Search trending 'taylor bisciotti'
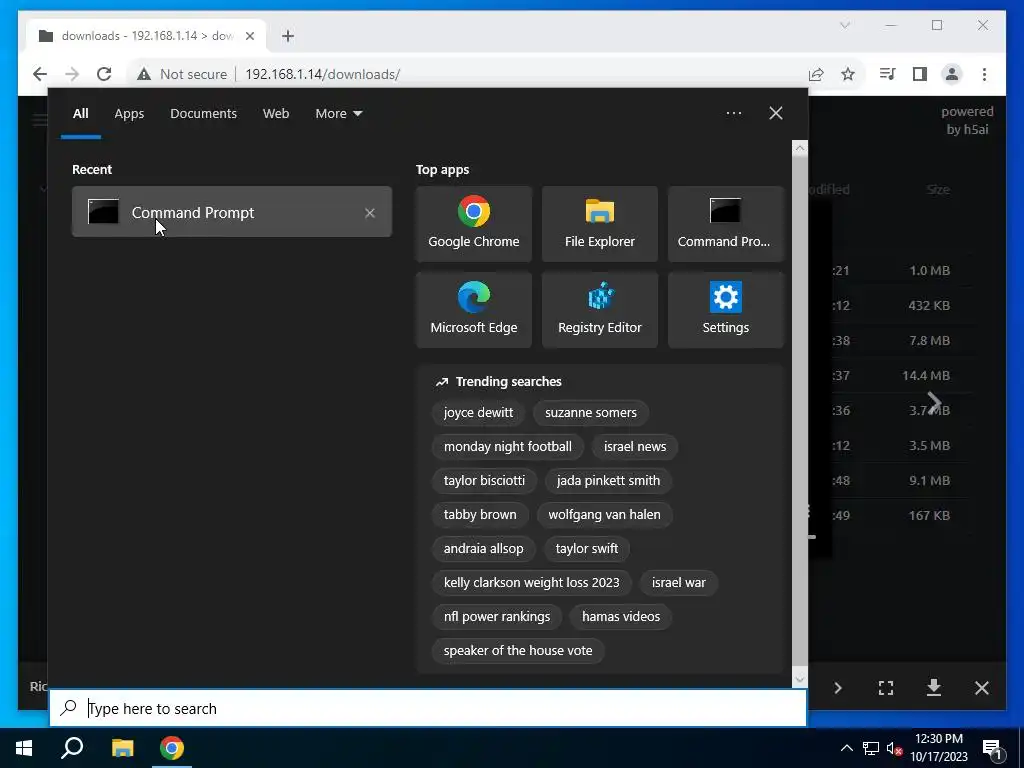This screenshot has width=1024, height=768. tap(484, 481)
